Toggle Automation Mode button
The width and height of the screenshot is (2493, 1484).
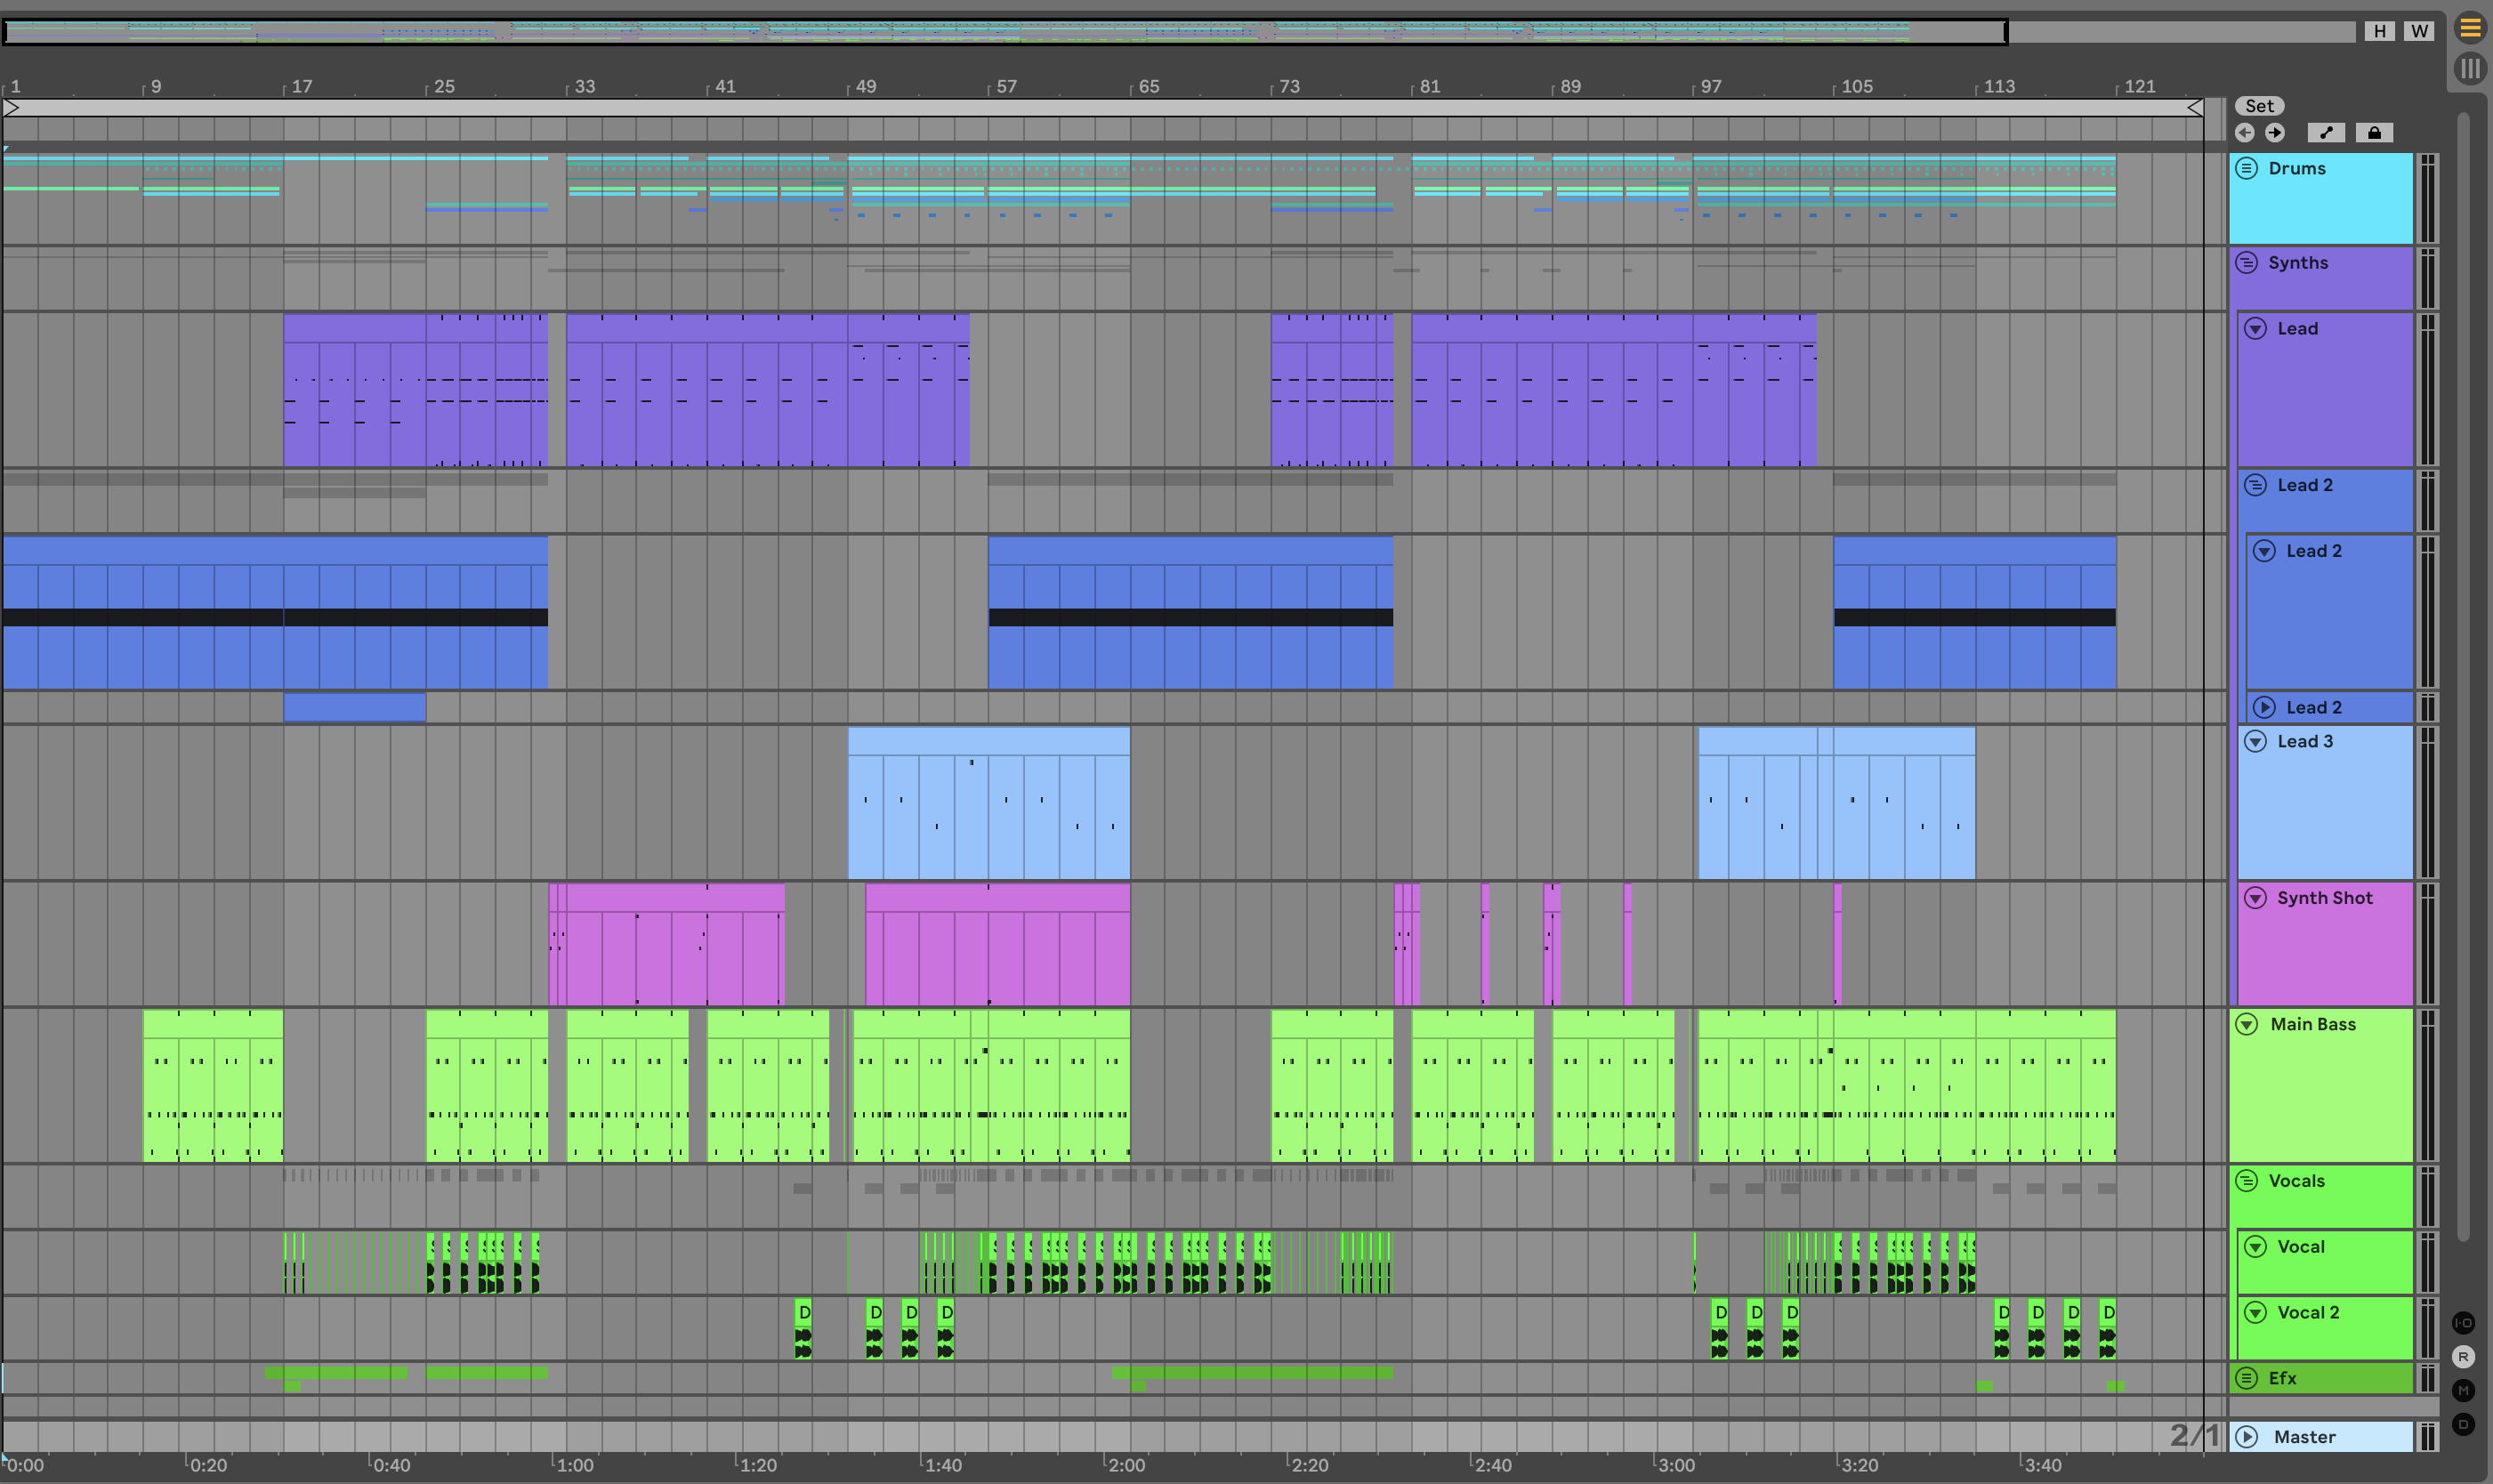tap(2326, 133)
